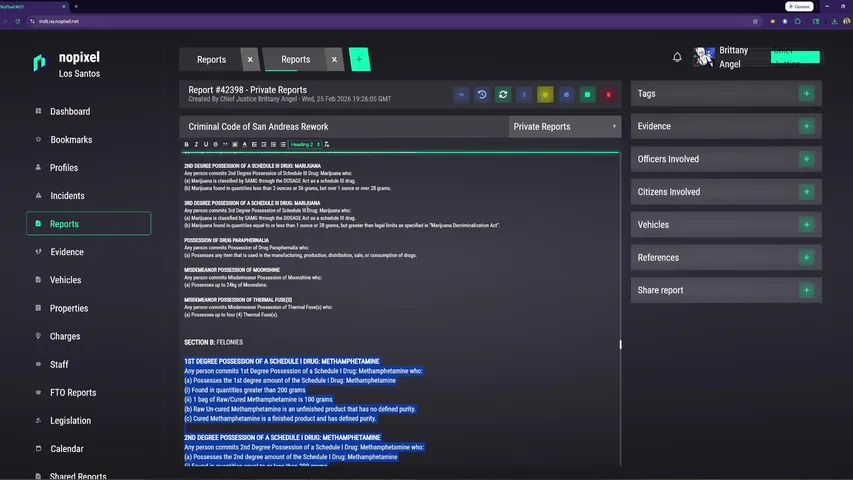Click the plus next to Share report
The height and width of the screenshot is (480, 853).
tap(807, 290)
